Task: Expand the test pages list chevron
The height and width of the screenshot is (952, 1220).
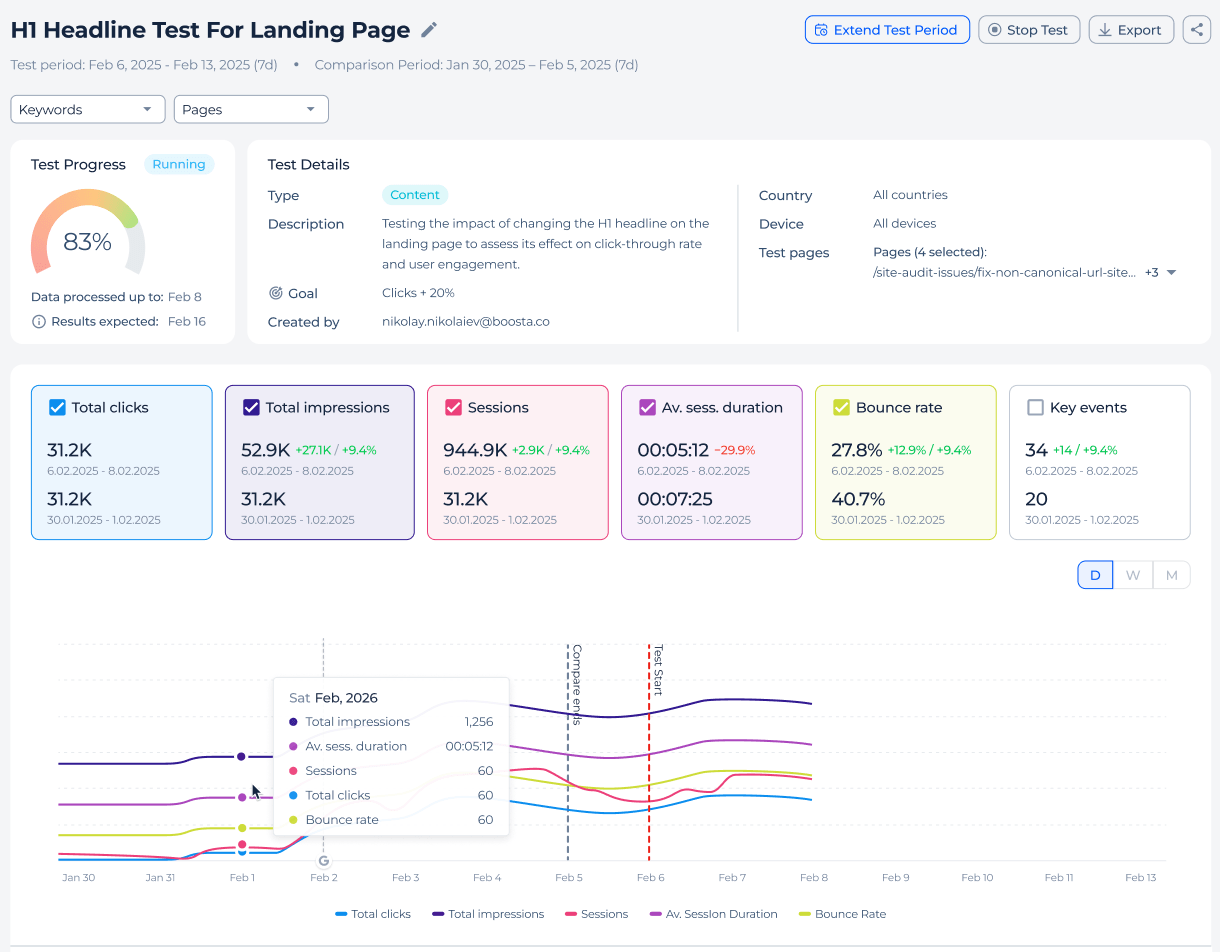Action: [1171, 272]
